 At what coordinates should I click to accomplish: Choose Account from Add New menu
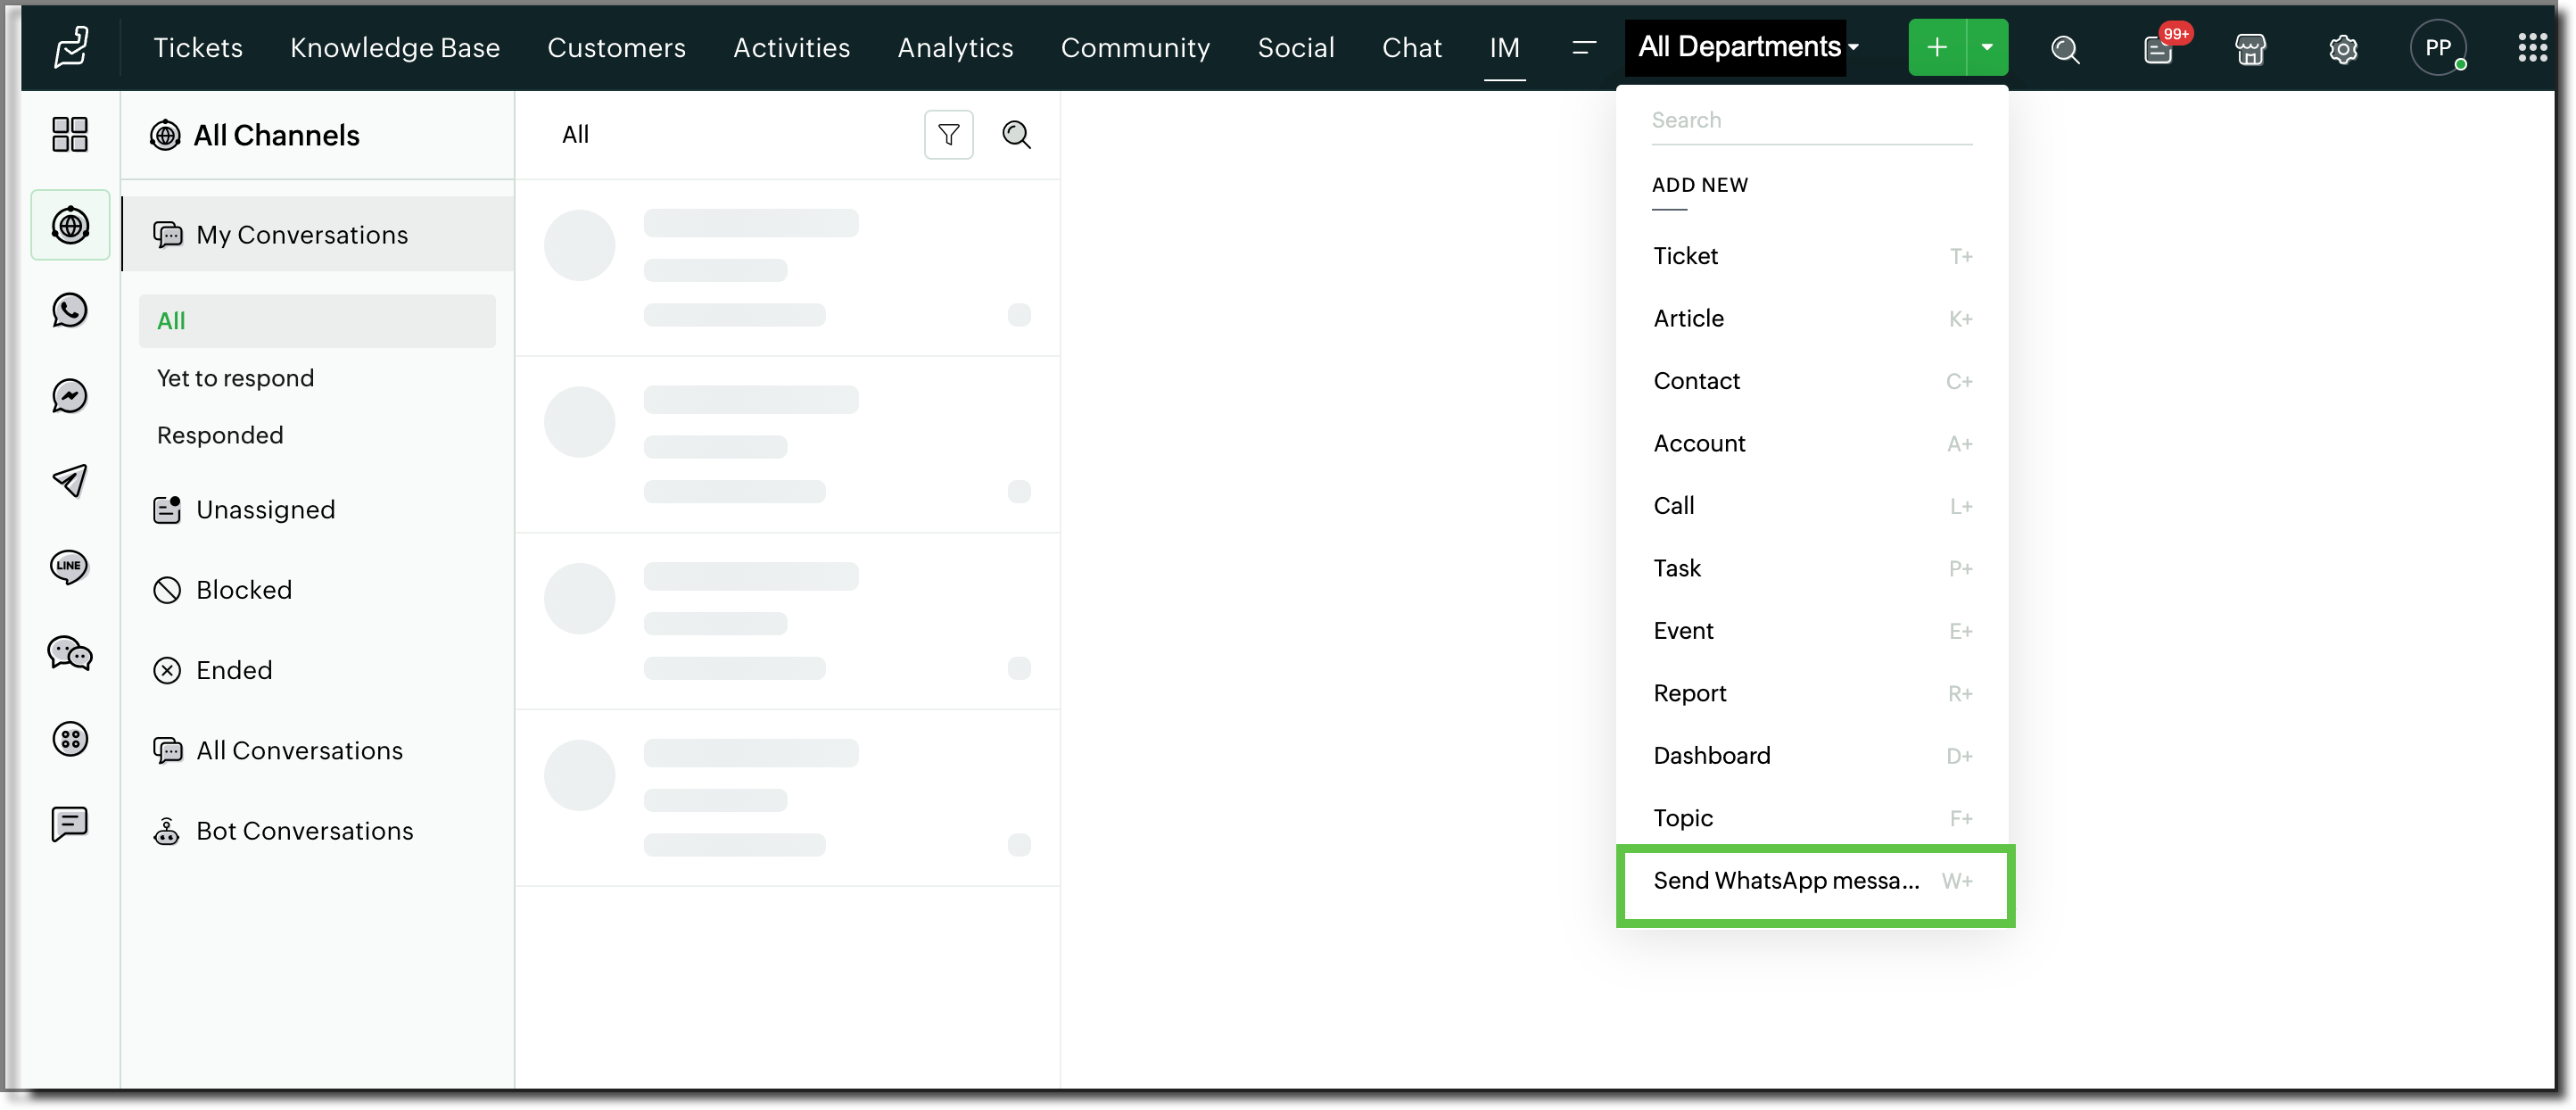click(x=1811, y=443)
